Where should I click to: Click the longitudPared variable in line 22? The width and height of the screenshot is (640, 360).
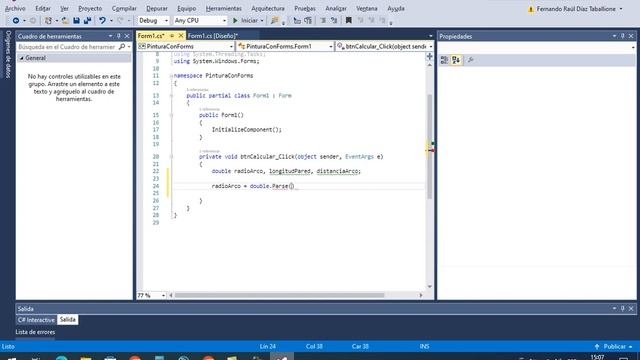289,171
